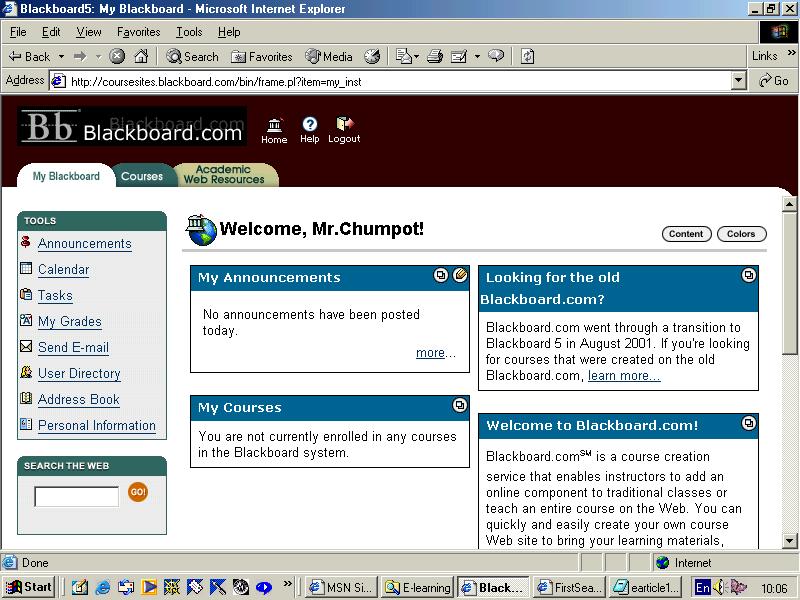Image resolution: width=800 pixels, height=600 pixels.
Task: Minimize the My Announcements module
Action: [x=440, y=276]
